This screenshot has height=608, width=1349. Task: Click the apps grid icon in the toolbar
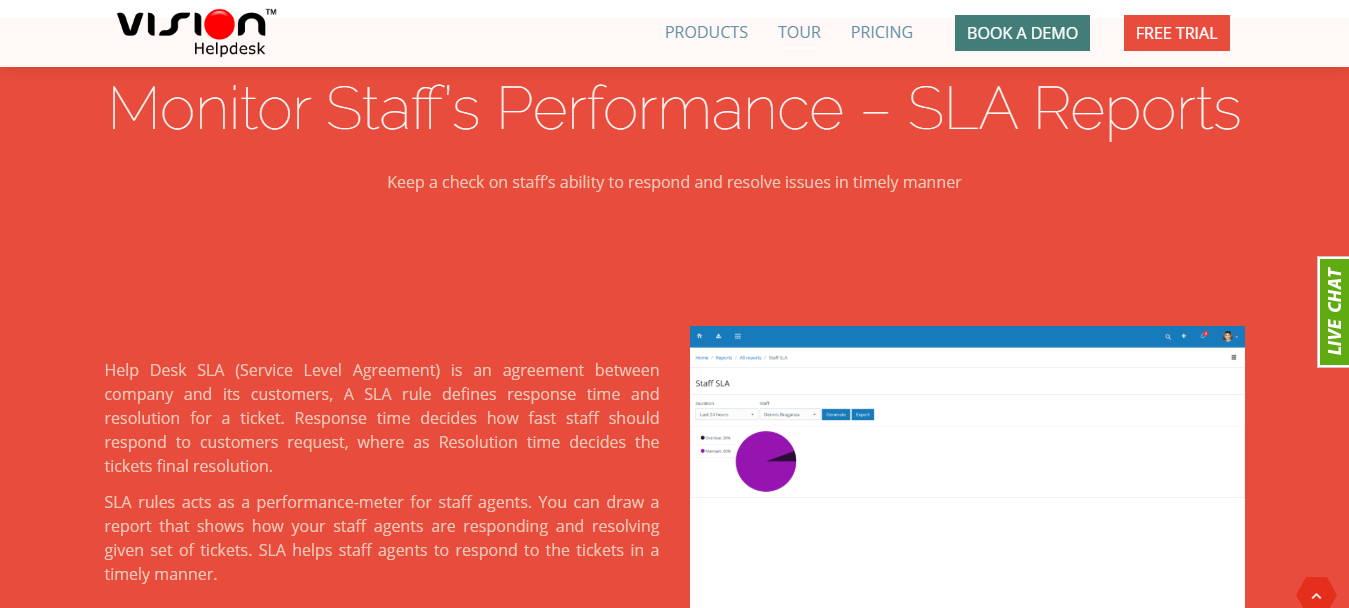[x=737, y=336]
